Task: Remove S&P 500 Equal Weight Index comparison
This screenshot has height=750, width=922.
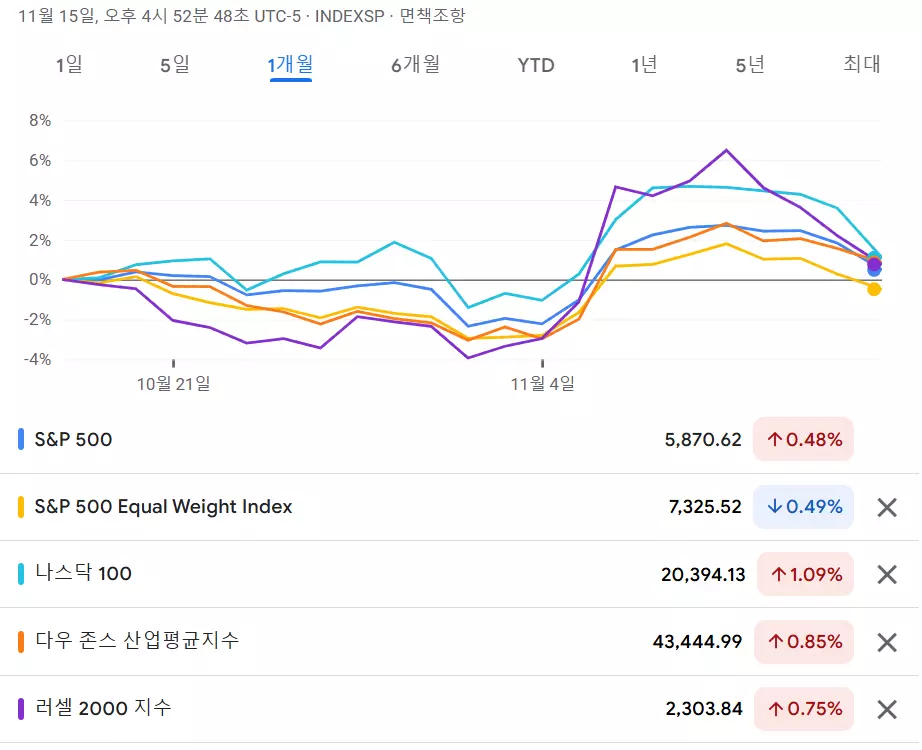Action: (887, 507)
